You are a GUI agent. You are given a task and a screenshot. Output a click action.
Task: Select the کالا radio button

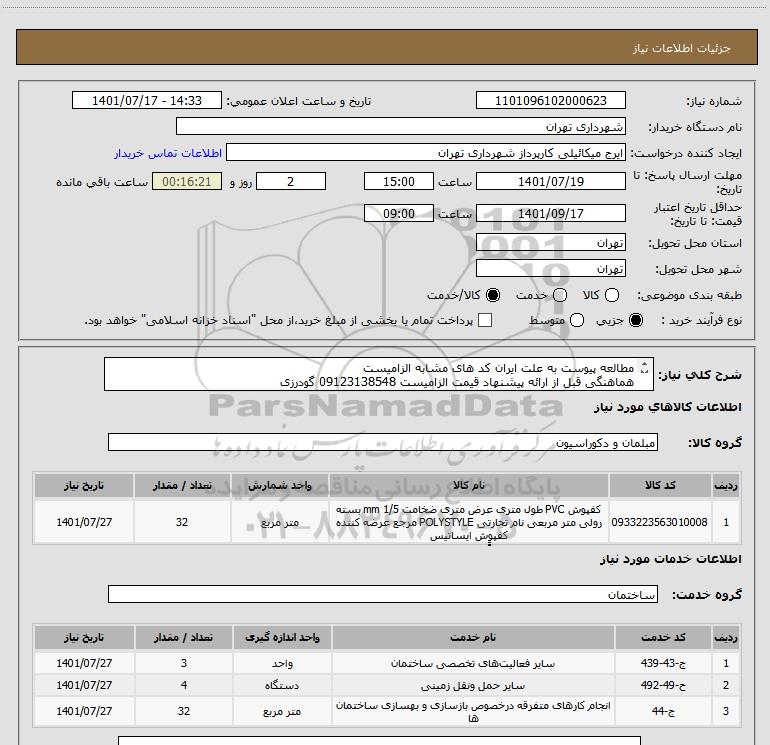click(612, 295)
